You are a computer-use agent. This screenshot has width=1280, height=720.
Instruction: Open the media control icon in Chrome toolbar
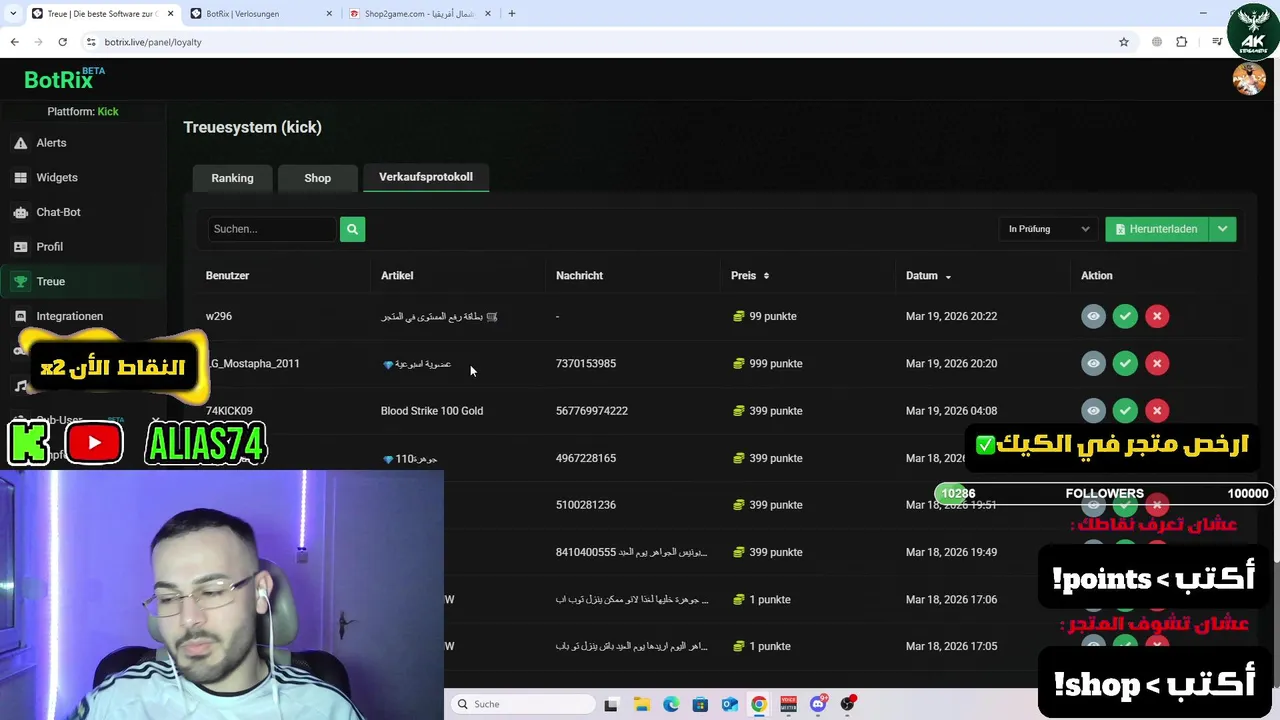(x=1217, y=42)
